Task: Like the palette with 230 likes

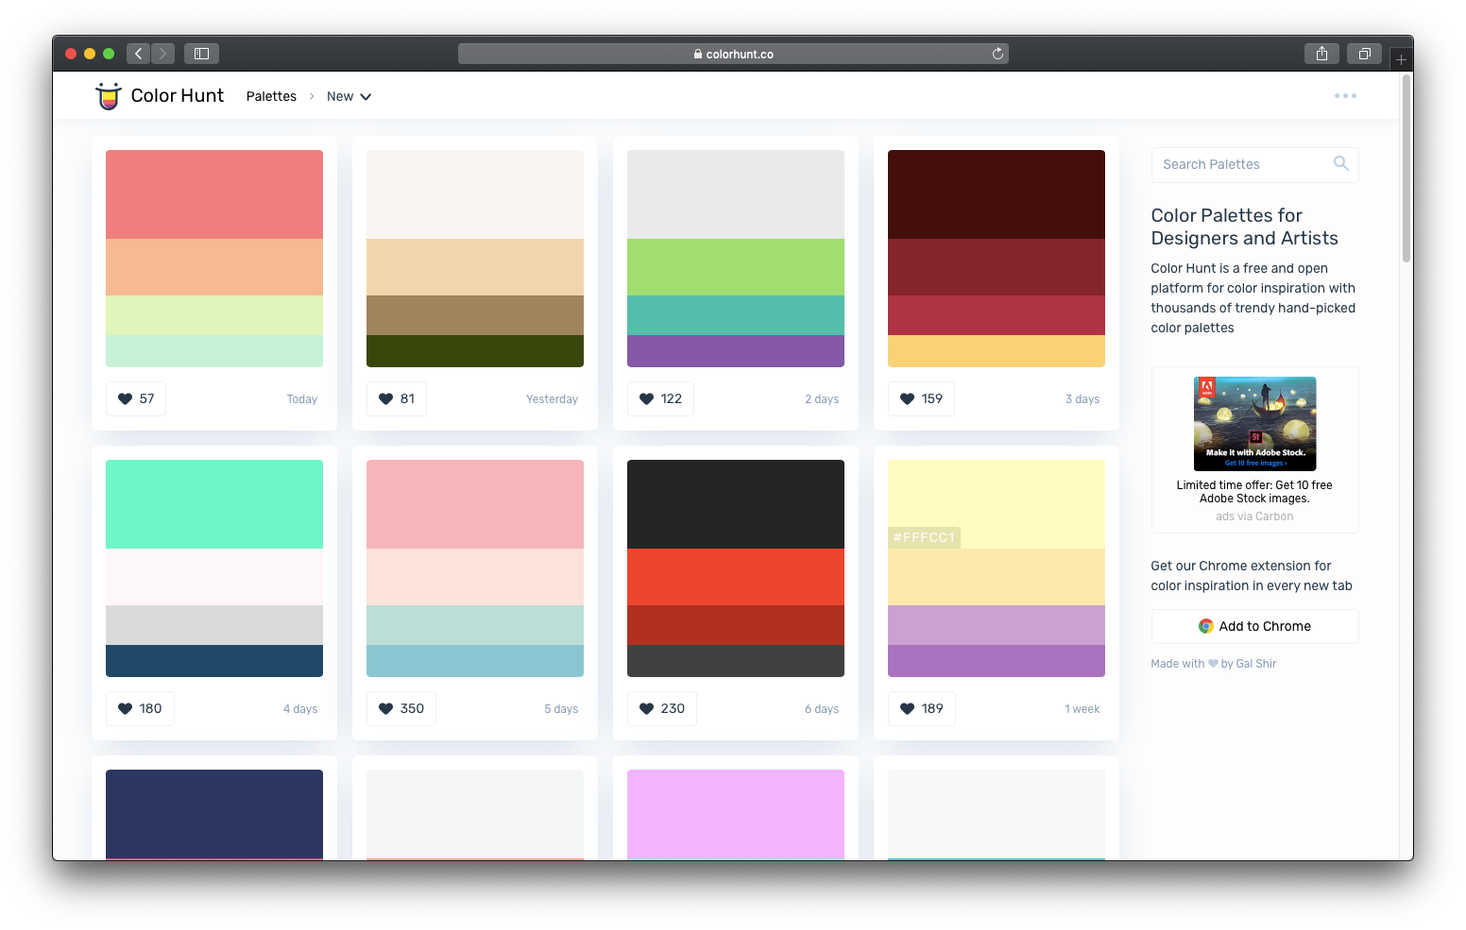Action: click(662, 709)
